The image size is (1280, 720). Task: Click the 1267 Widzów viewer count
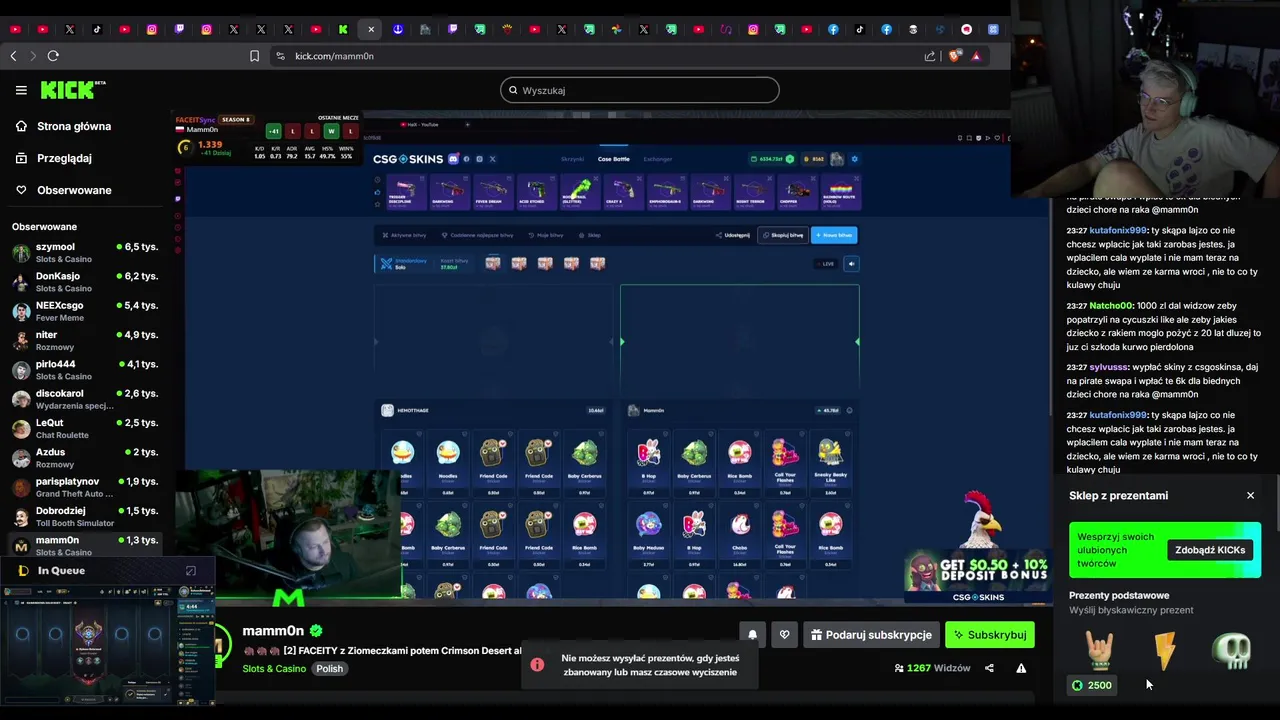(x=932, y=668)
